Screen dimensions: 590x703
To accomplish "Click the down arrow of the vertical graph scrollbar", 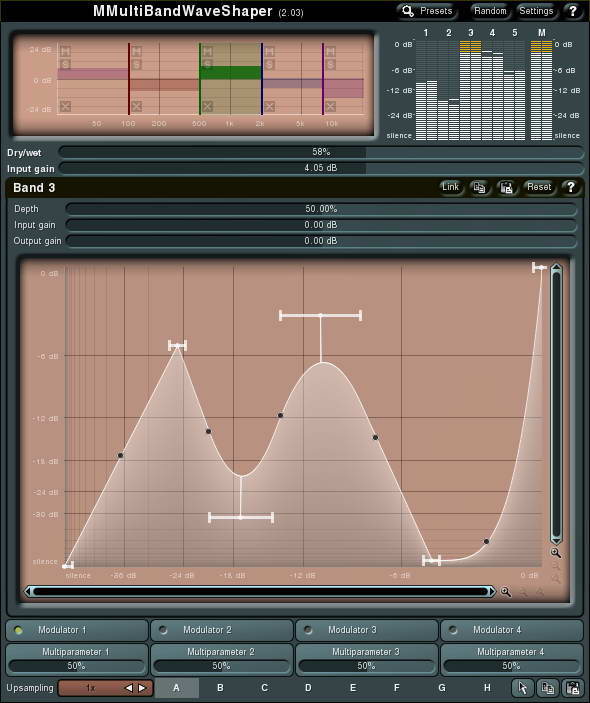I will pos(556,539).
